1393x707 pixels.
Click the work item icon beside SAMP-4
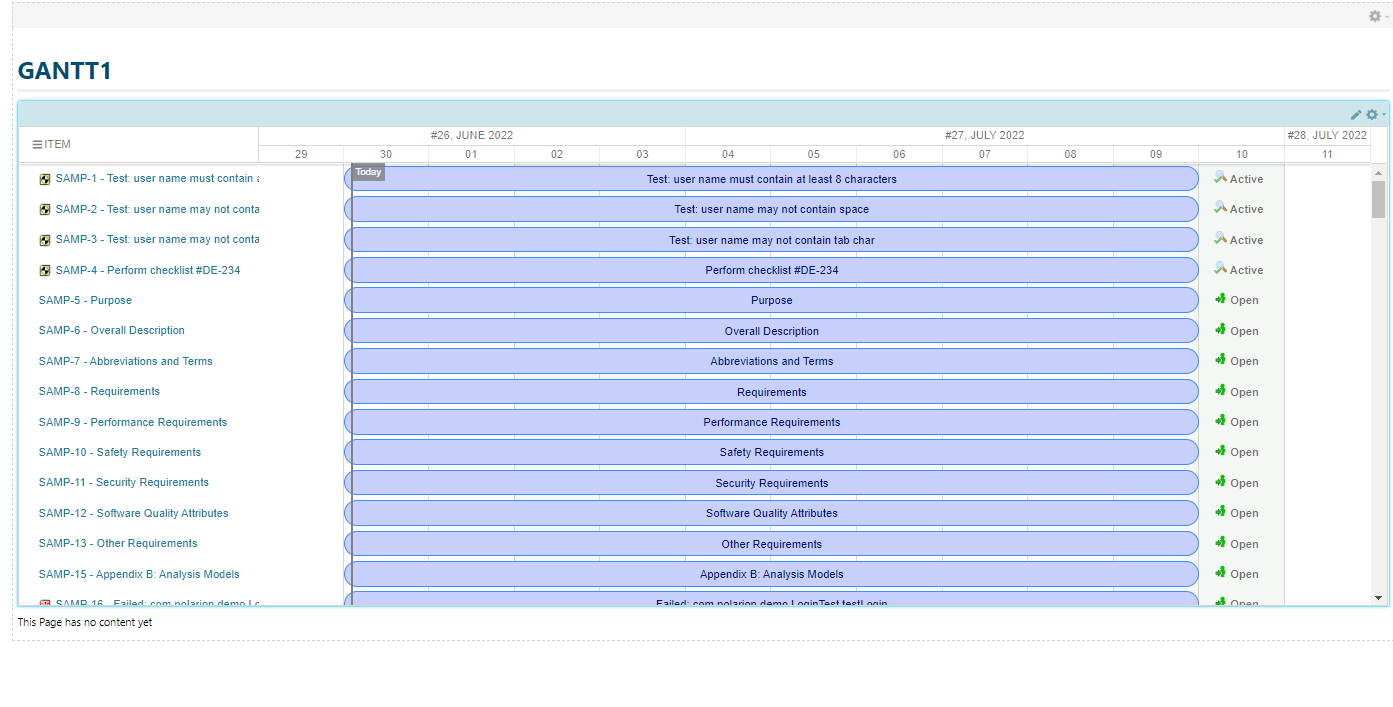tap(45, 271)
